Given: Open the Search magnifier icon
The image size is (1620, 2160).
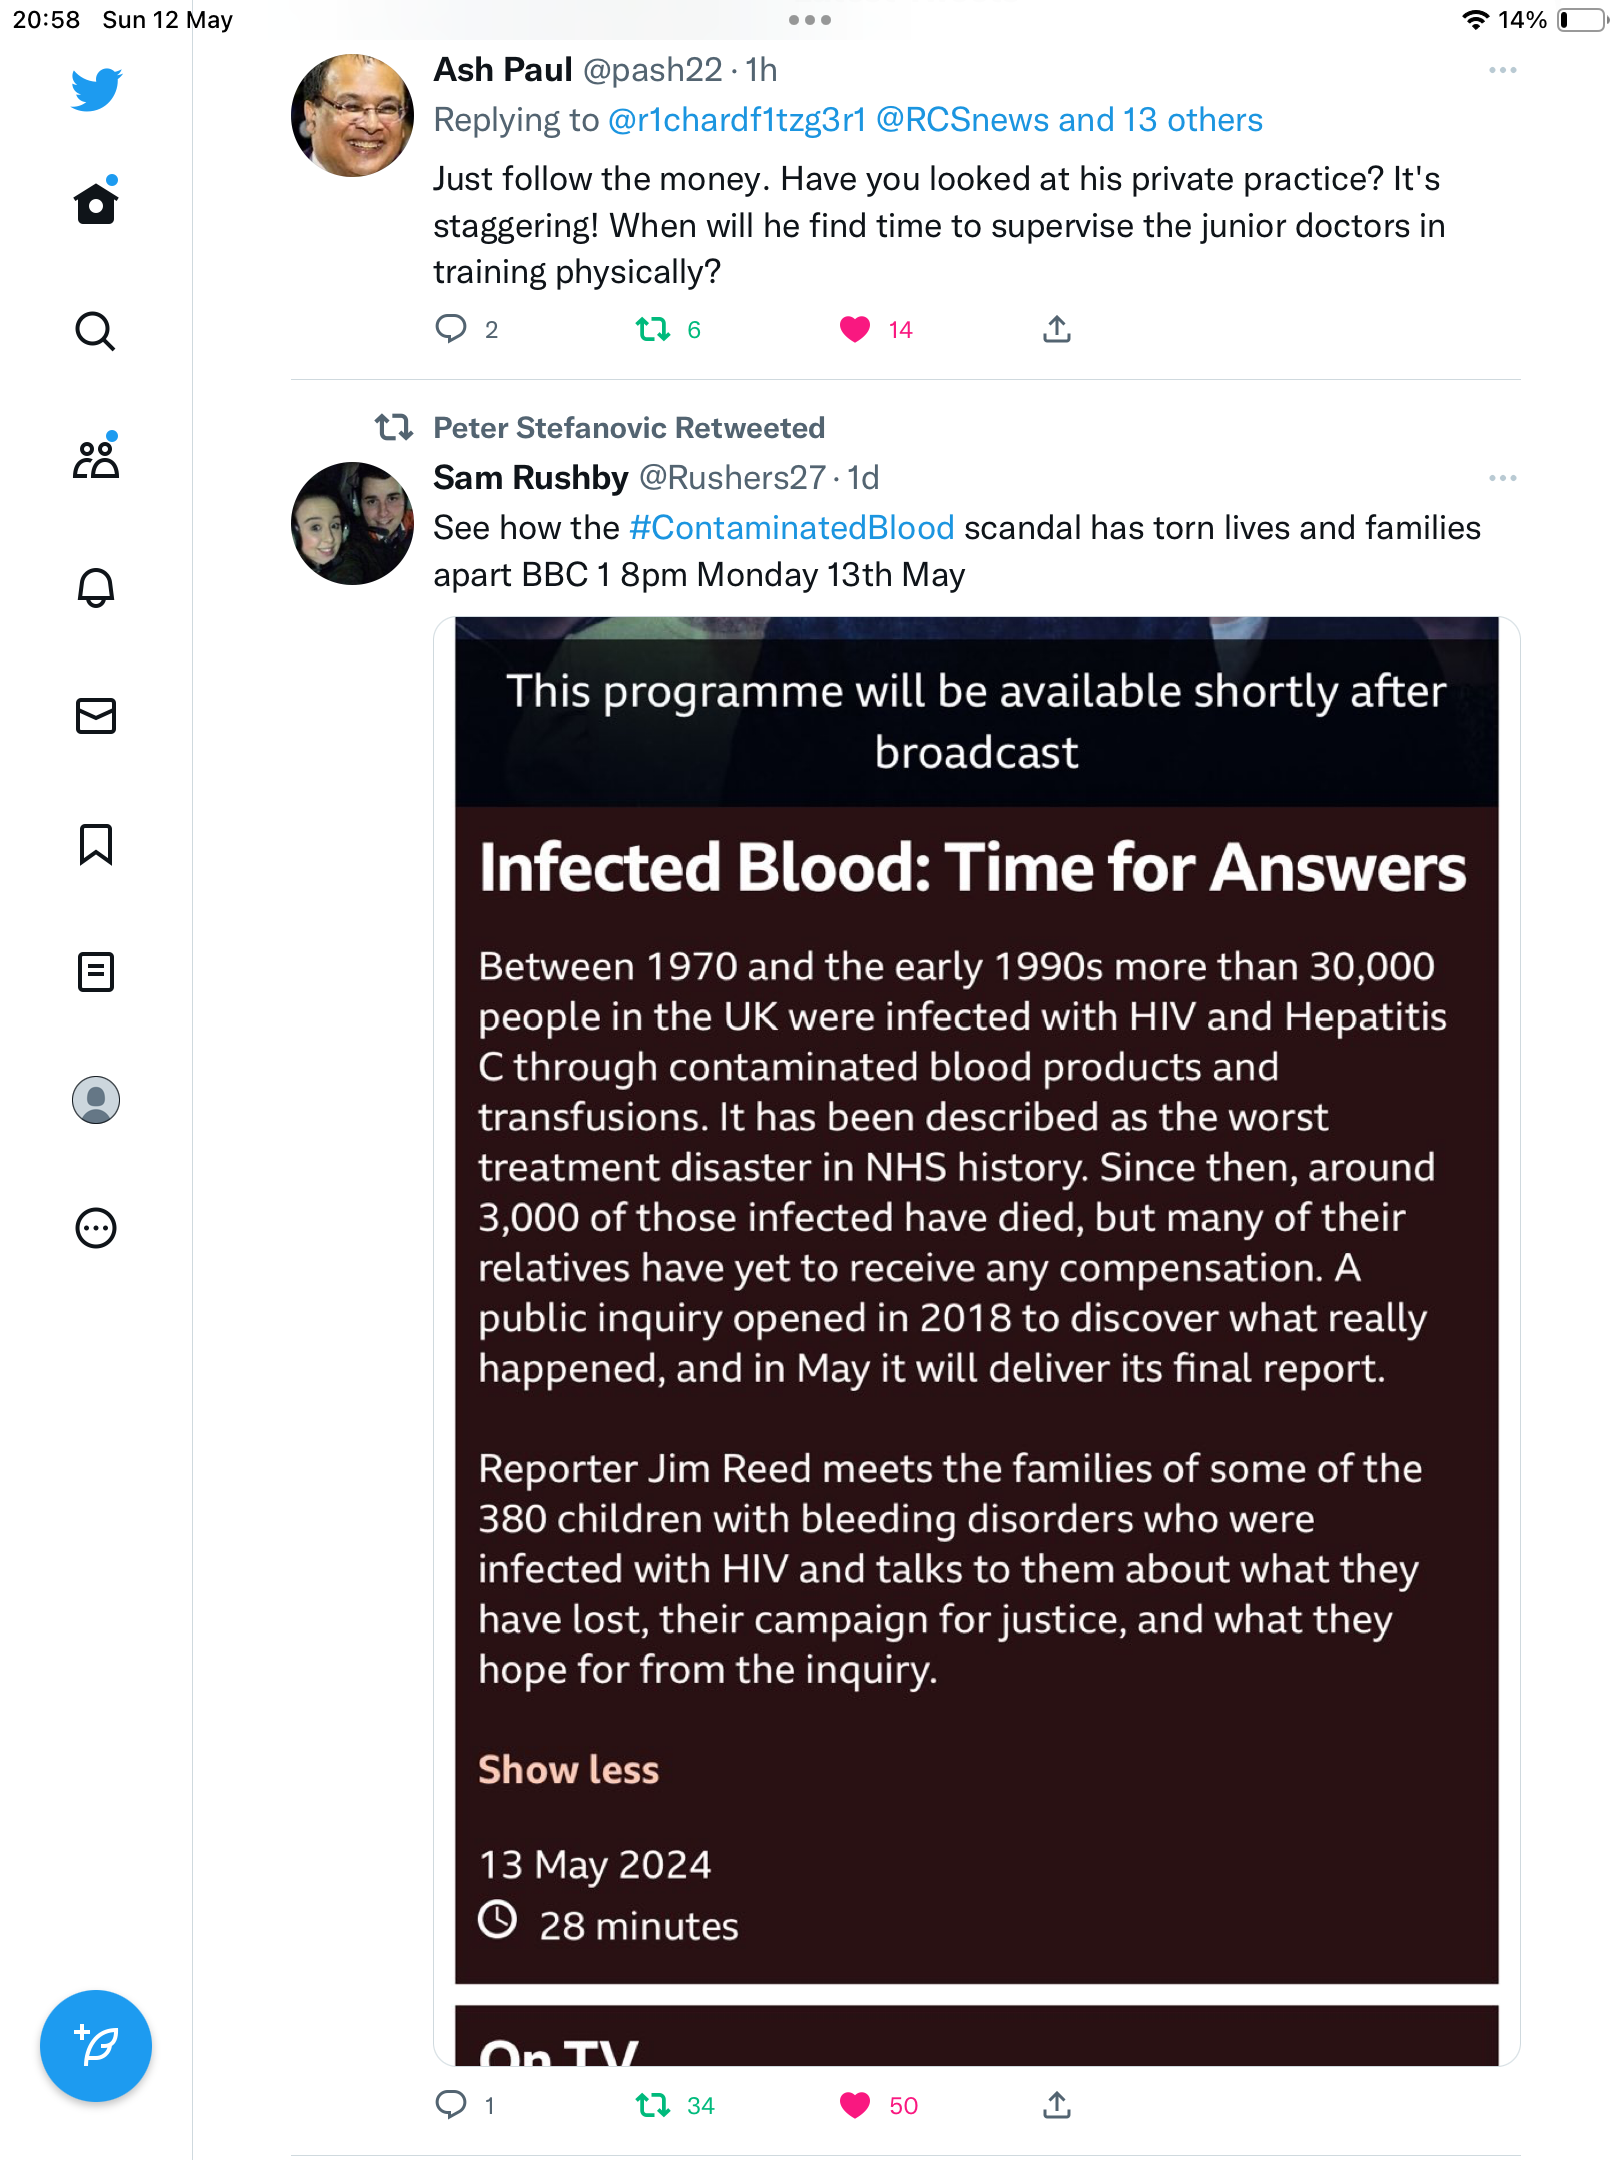Looking at the screenshot, I should point(96,331).
